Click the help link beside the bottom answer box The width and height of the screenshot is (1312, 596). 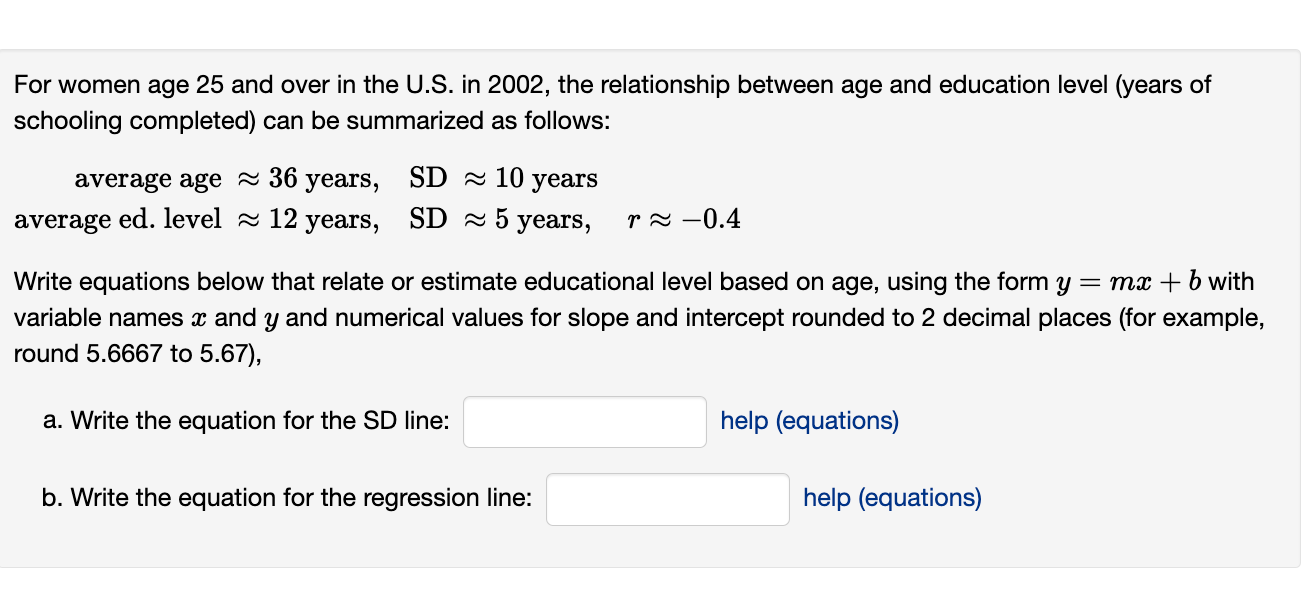click(890, 497)
